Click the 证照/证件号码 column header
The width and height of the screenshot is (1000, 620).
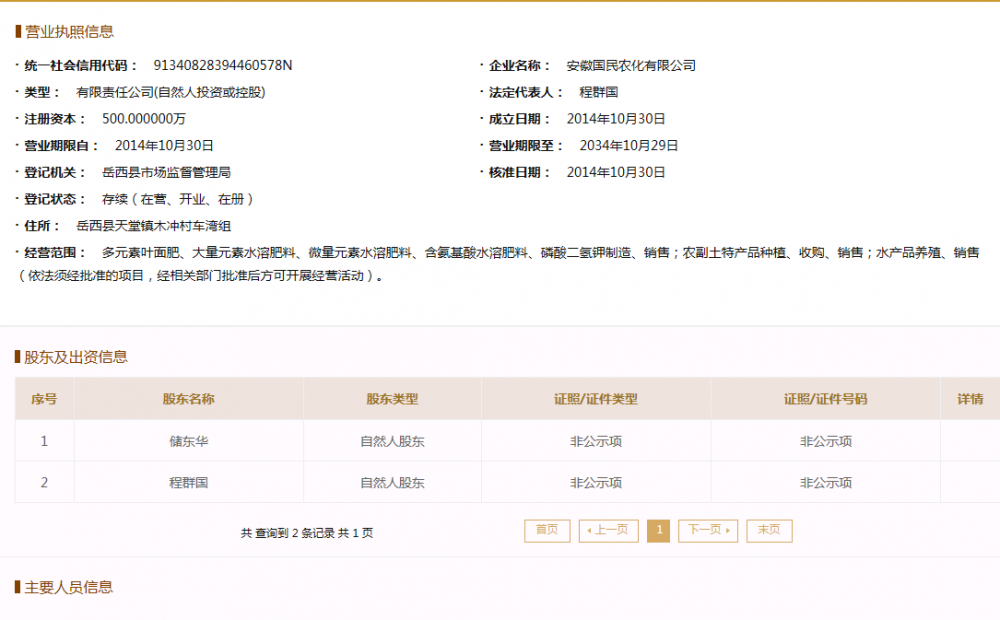pyautogui.click(x=825, y=399)
